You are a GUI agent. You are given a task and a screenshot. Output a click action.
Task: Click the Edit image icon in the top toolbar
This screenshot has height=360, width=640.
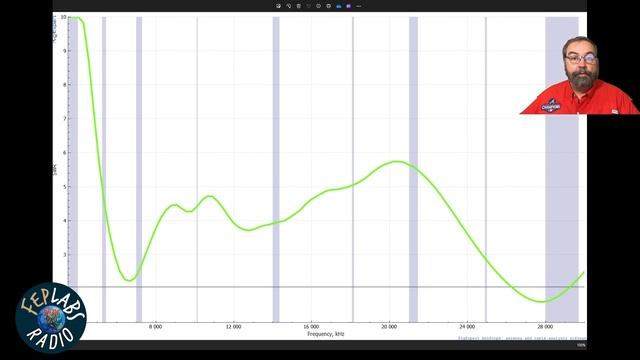coord(278,6)
